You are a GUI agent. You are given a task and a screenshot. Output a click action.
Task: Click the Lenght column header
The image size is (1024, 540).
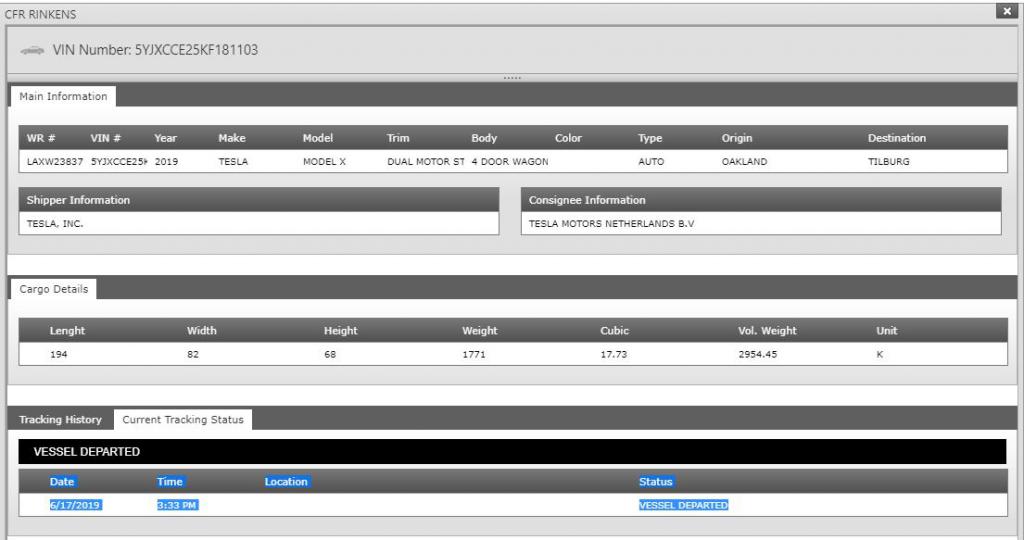(67, 330)
